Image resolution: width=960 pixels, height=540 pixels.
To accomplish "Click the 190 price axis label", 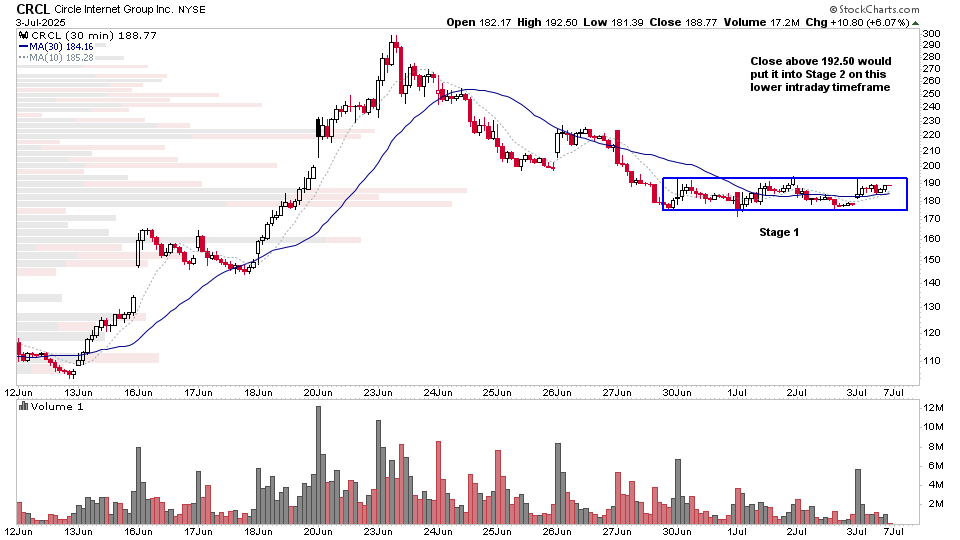I will [931, 182].
